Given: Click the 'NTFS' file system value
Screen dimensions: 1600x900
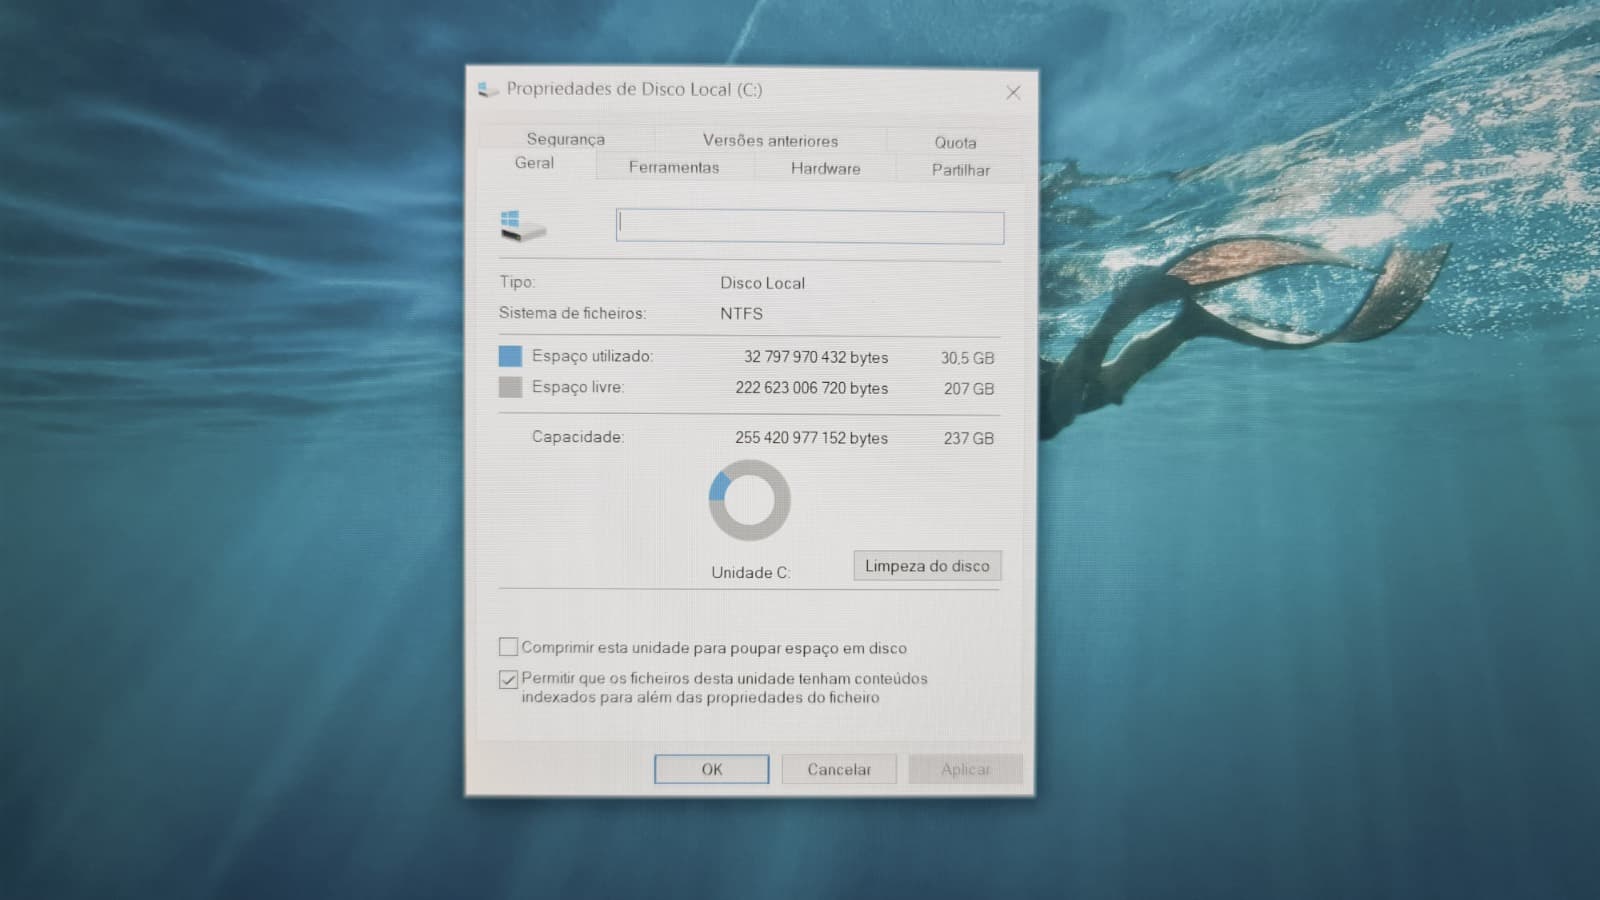Looking at the screenshot, I should tap(741, 314).
